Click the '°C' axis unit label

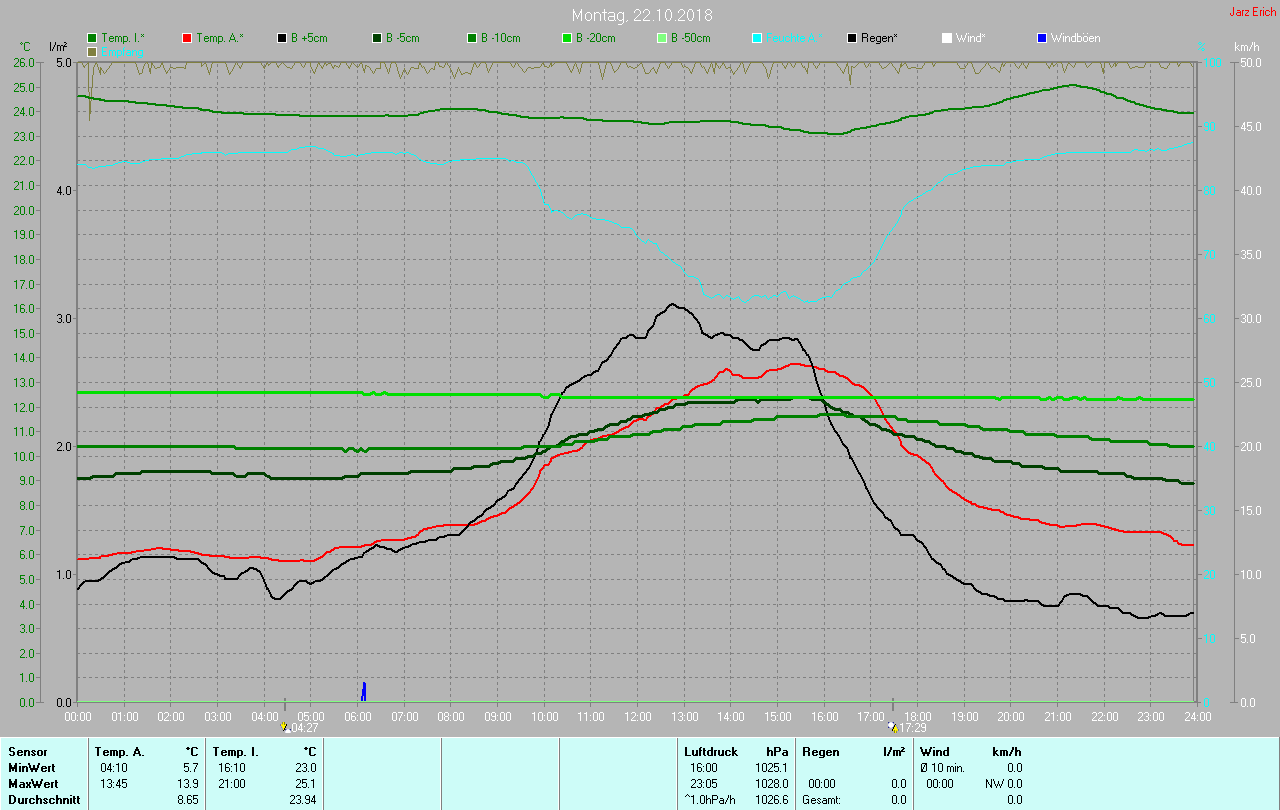point(26,47)
